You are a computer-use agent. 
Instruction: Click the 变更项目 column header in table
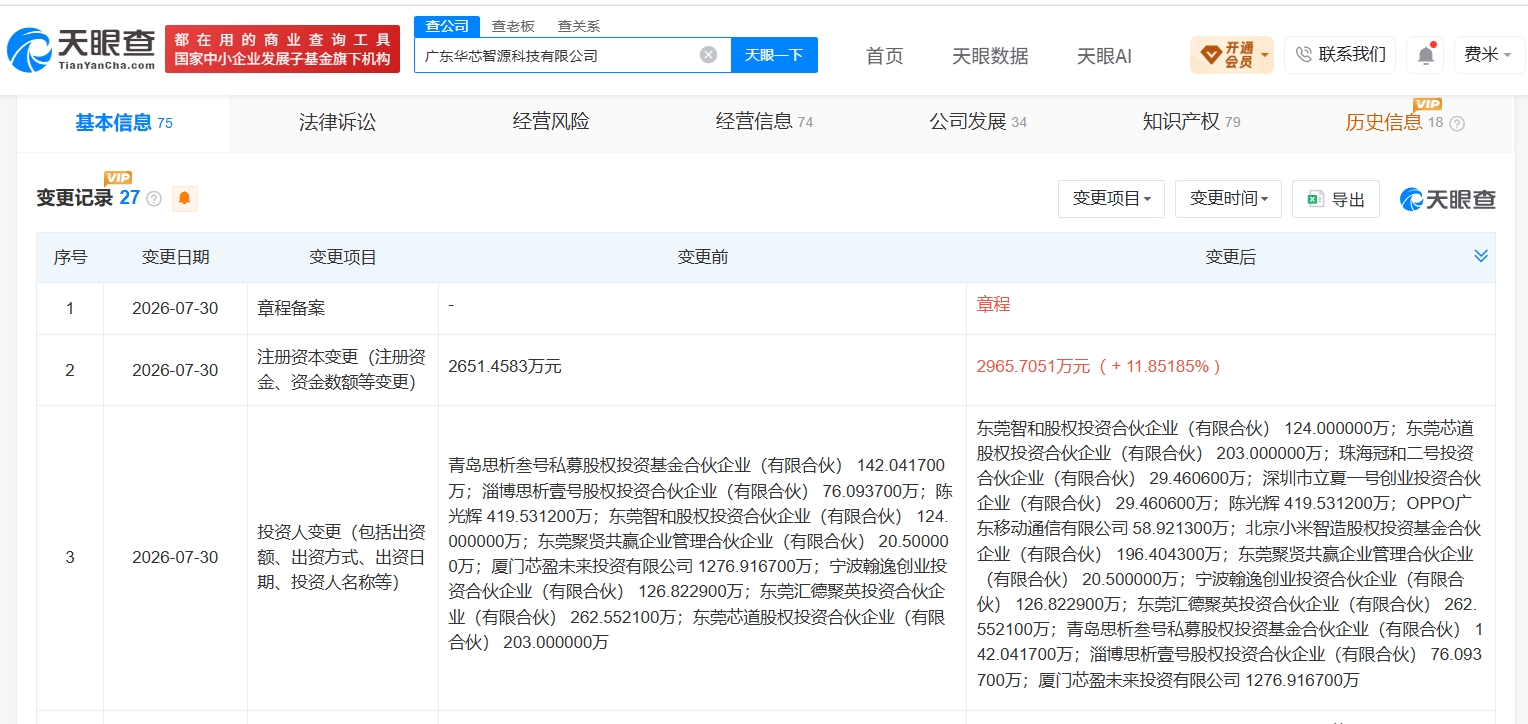click(343, 258)
